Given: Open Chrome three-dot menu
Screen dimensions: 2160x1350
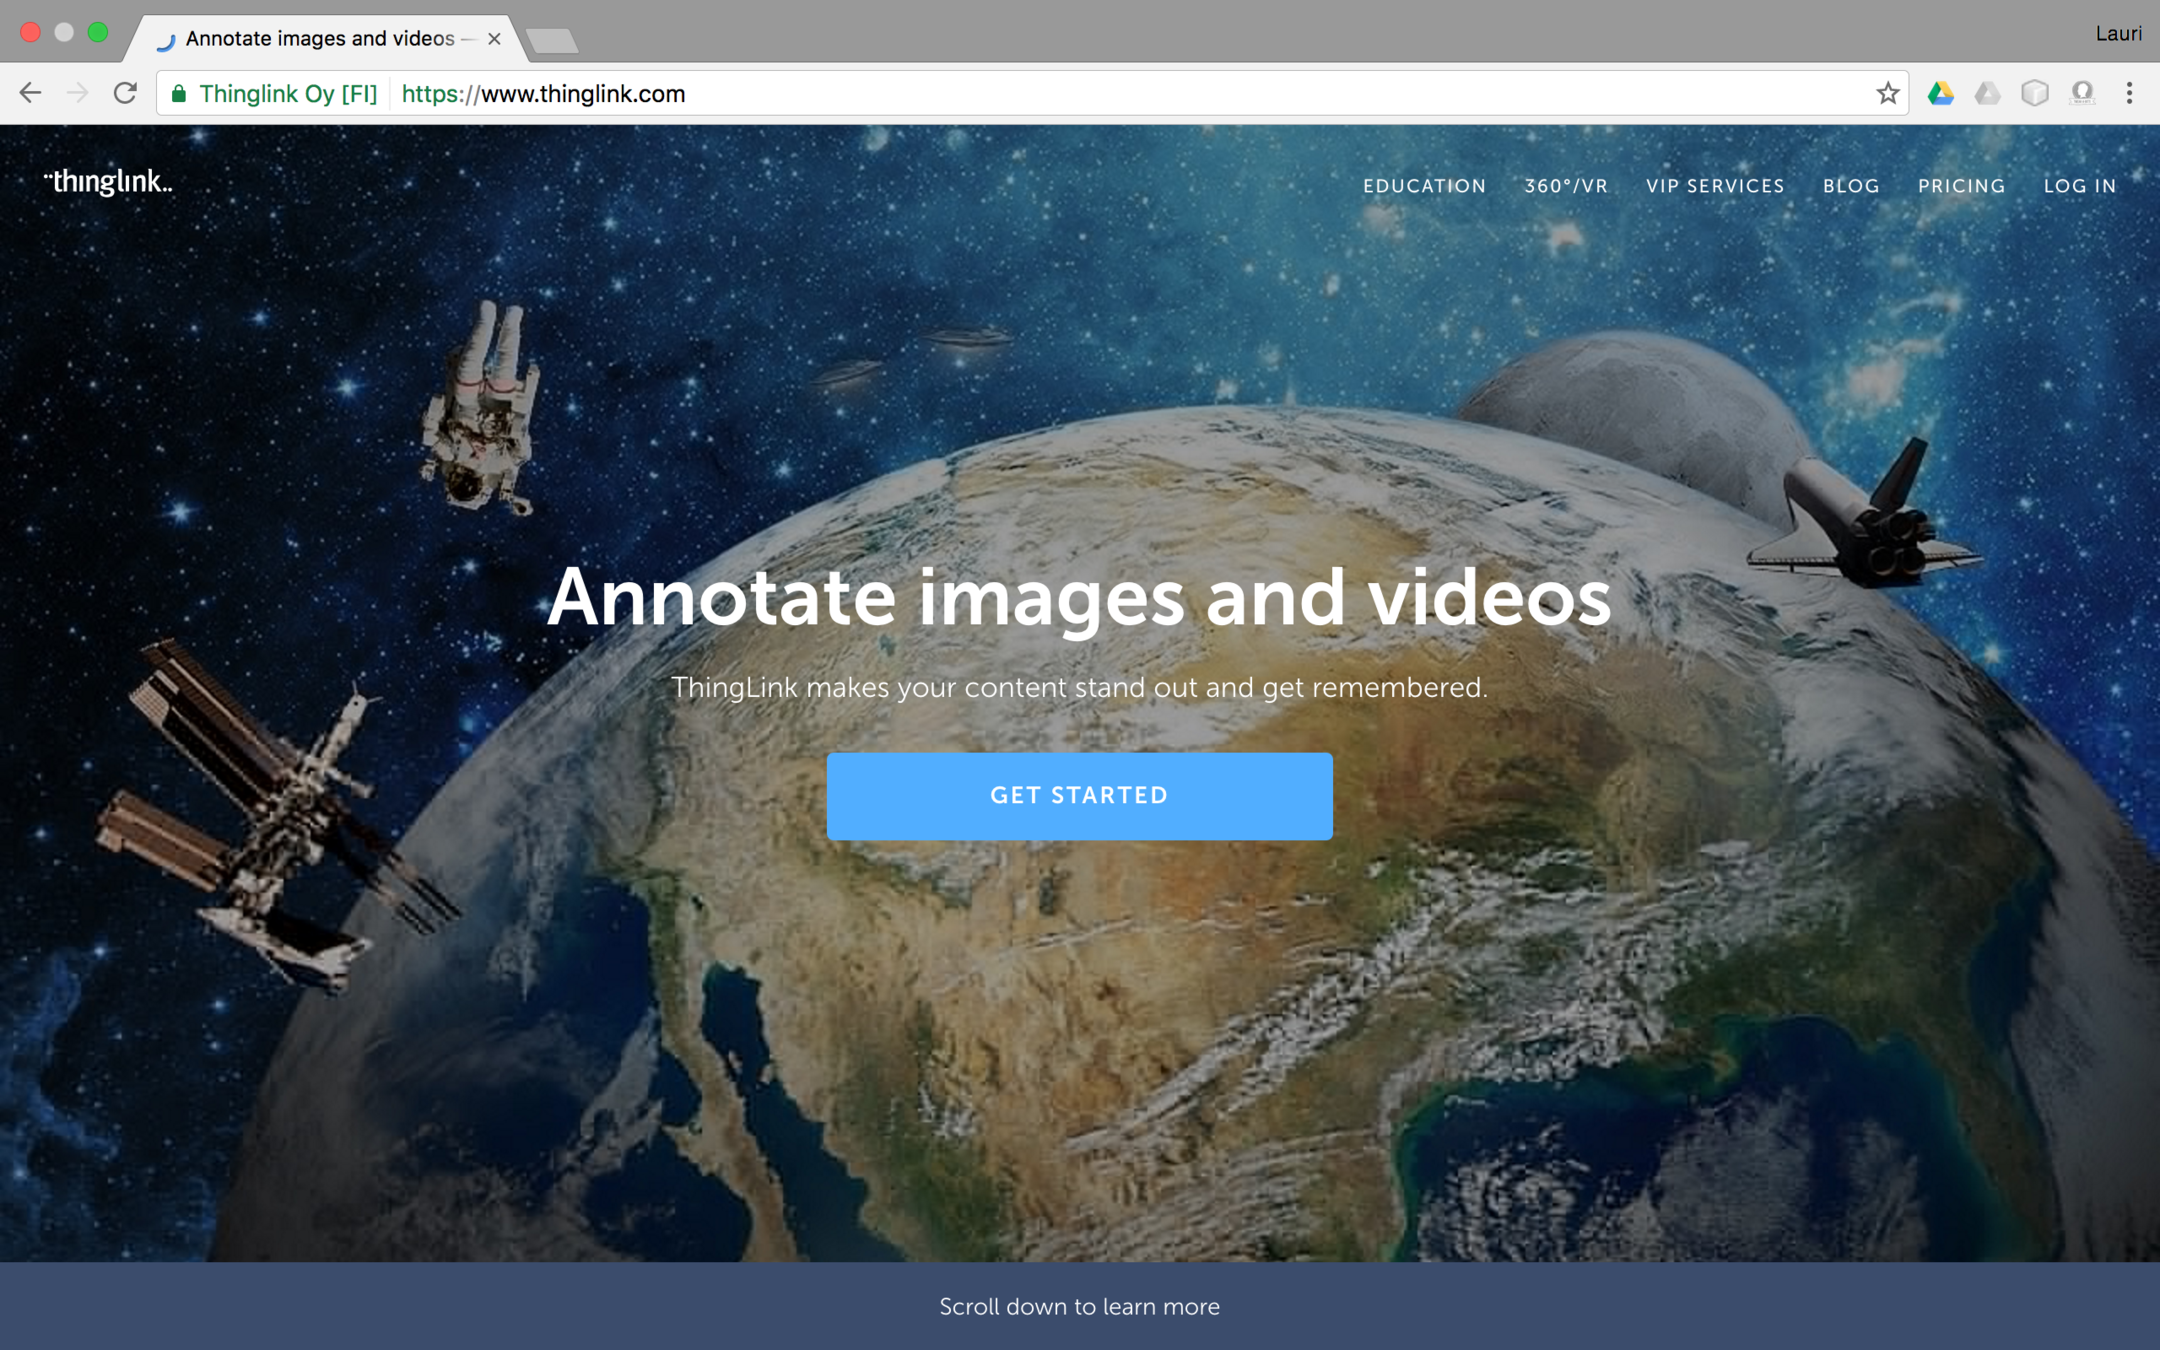Looking at the screenshot, I should pyautogui.click(x=2129, y=93).
